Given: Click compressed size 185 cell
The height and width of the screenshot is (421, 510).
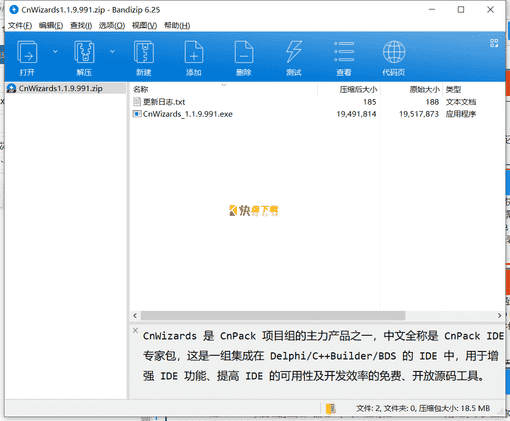Looking at the screenshot, I should coord(370,102).
